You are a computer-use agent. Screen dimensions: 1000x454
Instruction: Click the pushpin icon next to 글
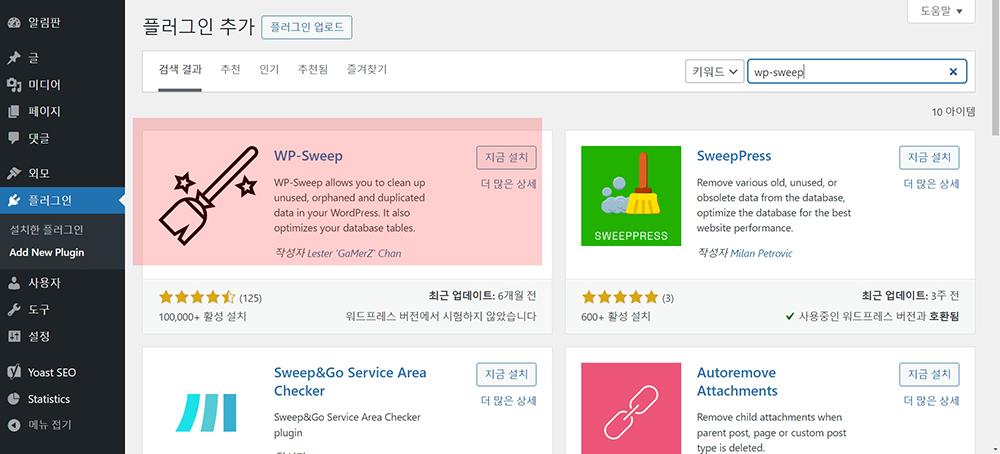click(x=14, y=58)
